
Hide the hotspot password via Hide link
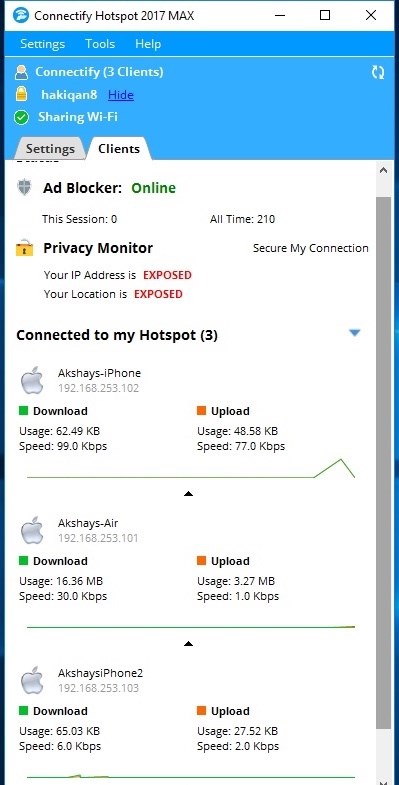pyautogui.click(x=121, y=95)
